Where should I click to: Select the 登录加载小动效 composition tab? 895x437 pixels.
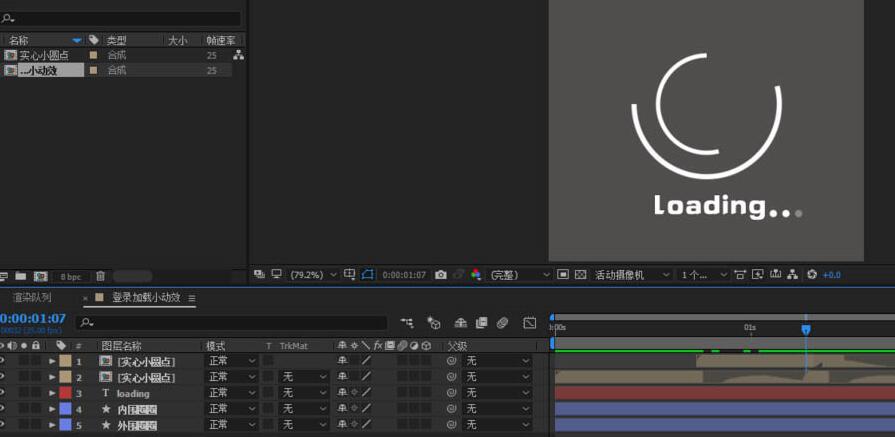coord(146,298)
